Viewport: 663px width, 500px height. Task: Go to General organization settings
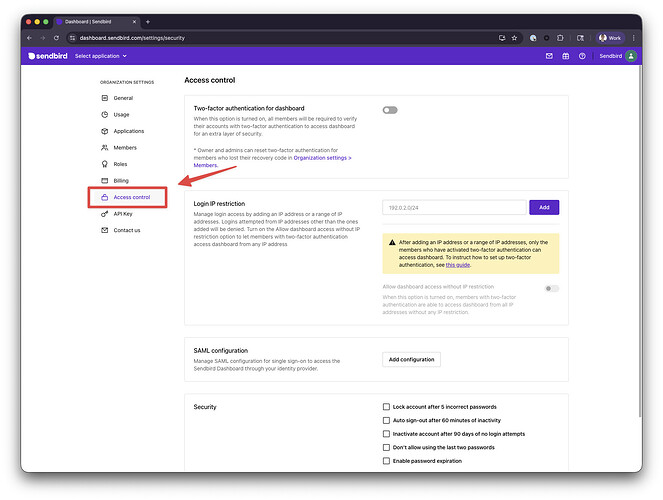[x=123, y=98]
